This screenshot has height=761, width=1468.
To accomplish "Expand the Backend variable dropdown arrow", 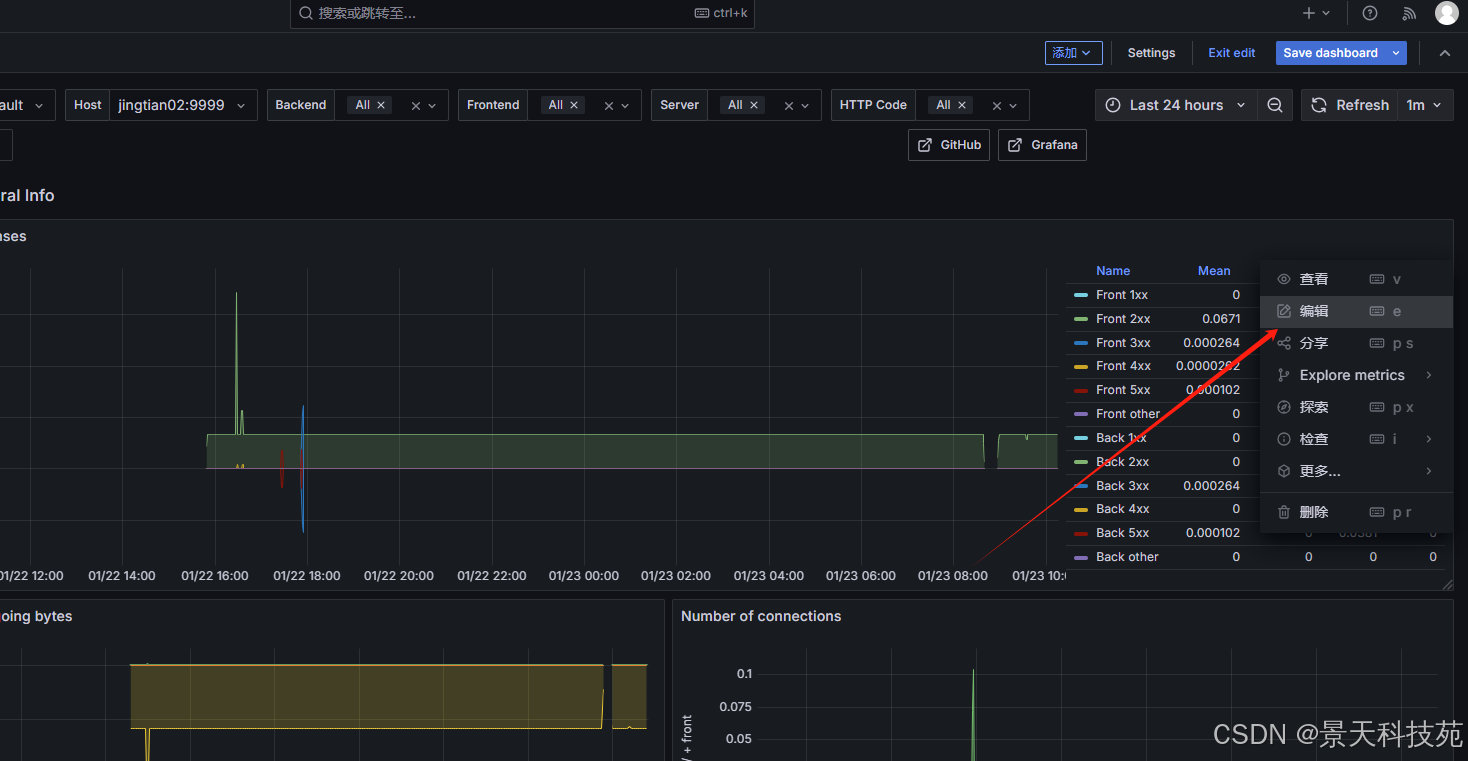I will [433, 105].
